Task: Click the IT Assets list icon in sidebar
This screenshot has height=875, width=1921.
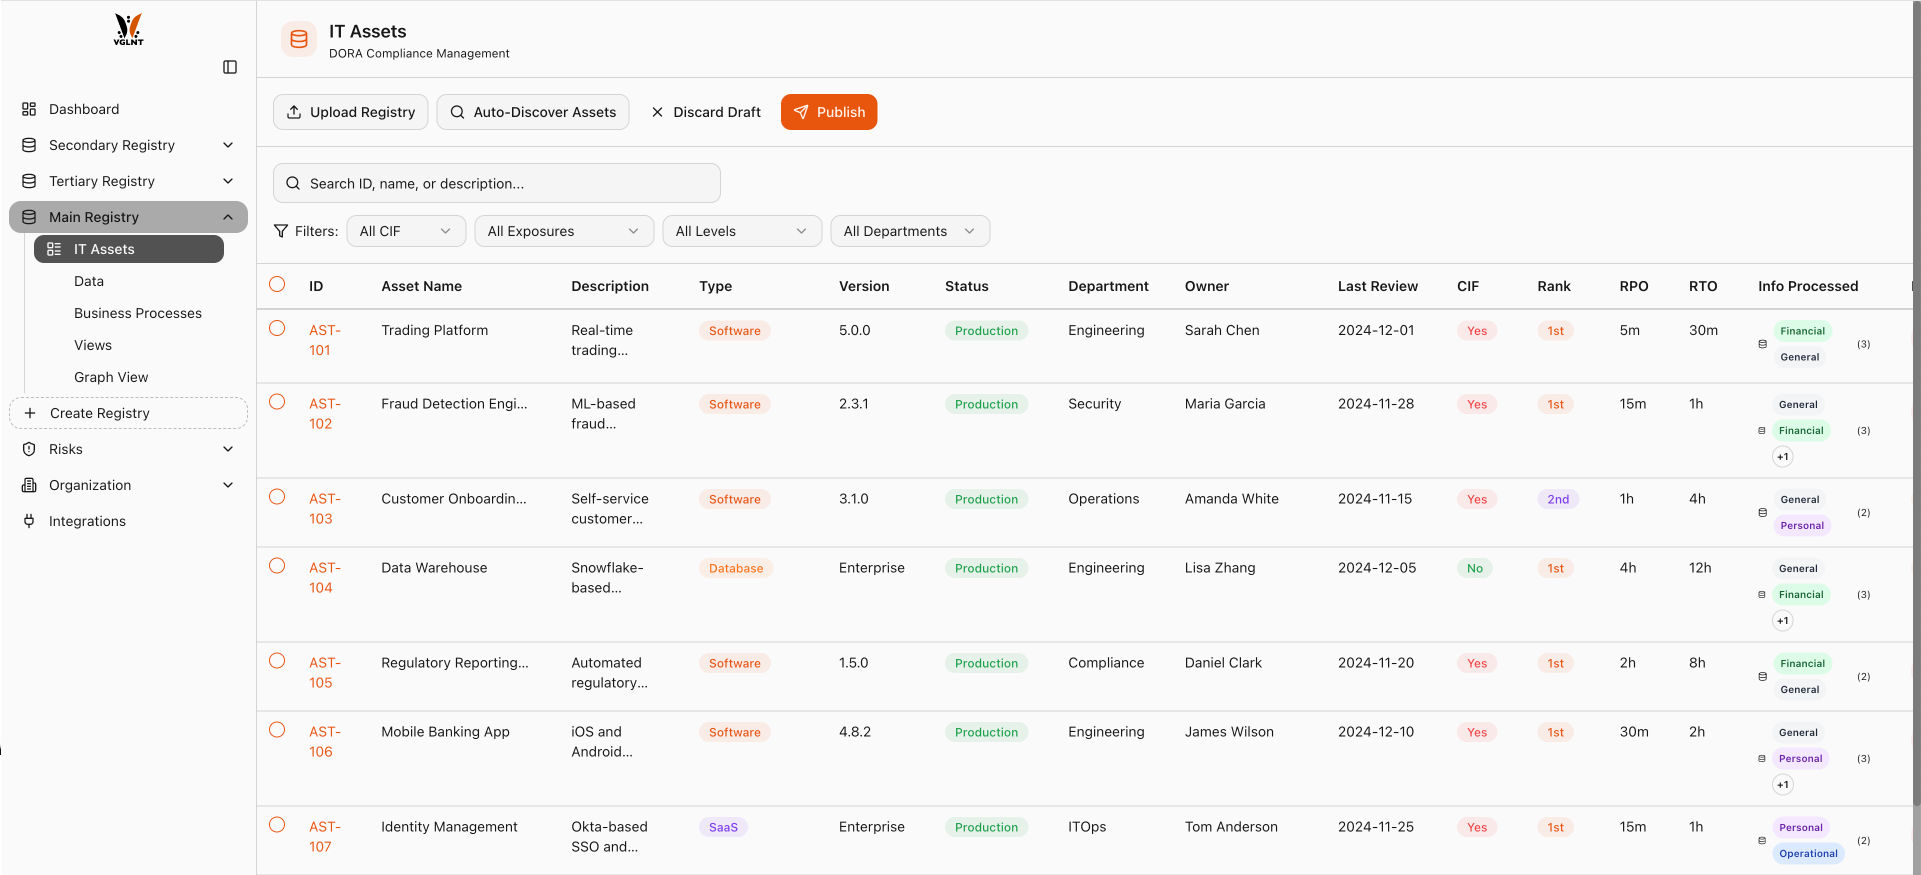Action: click(54, 249)
